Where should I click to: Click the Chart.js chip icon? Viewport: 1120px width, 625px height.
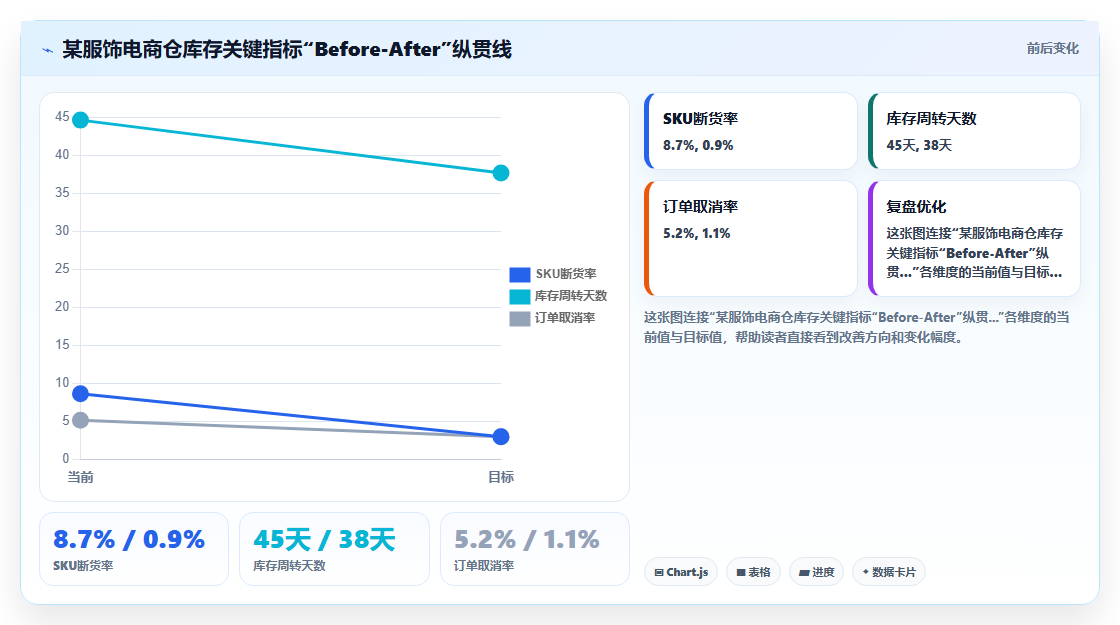tap(659, 573)
